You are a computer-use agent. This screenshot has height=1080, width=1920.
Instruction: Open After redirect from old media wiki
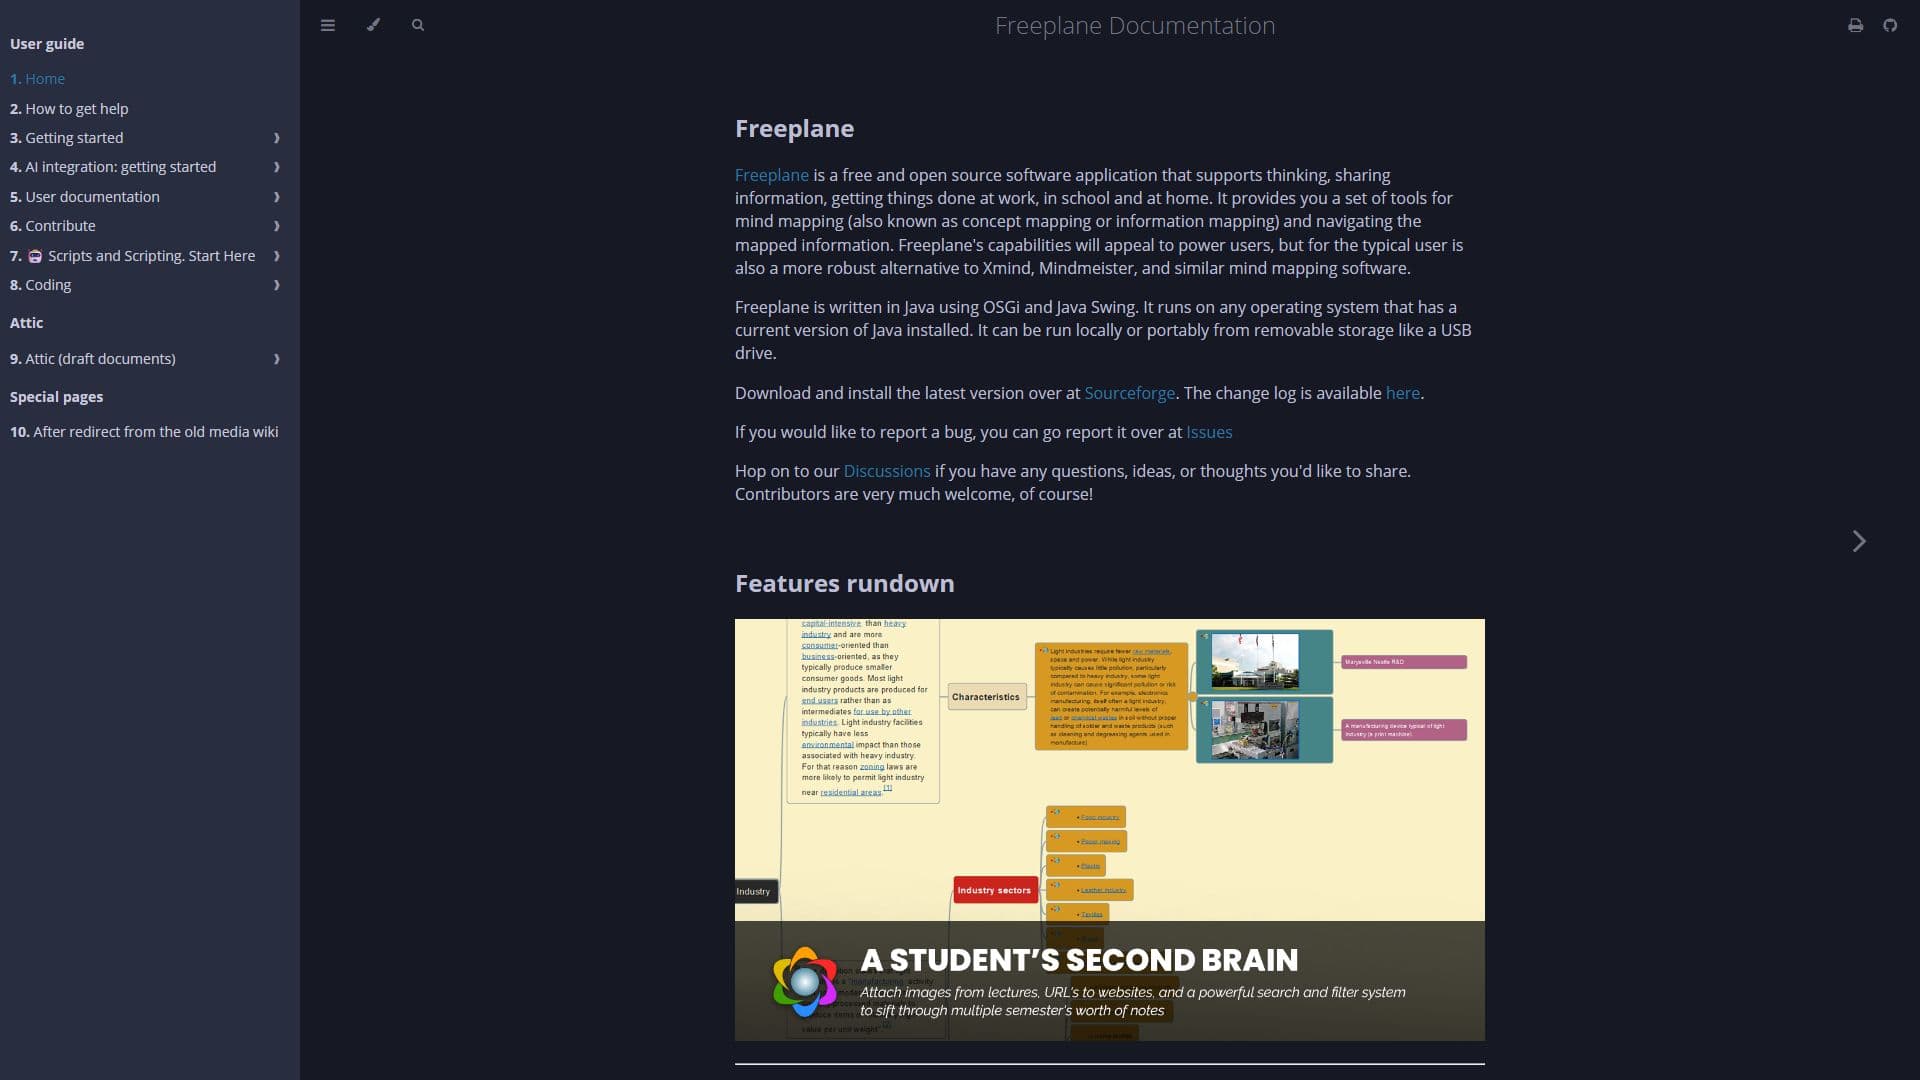pyautogui.click(x=144, y=432)
